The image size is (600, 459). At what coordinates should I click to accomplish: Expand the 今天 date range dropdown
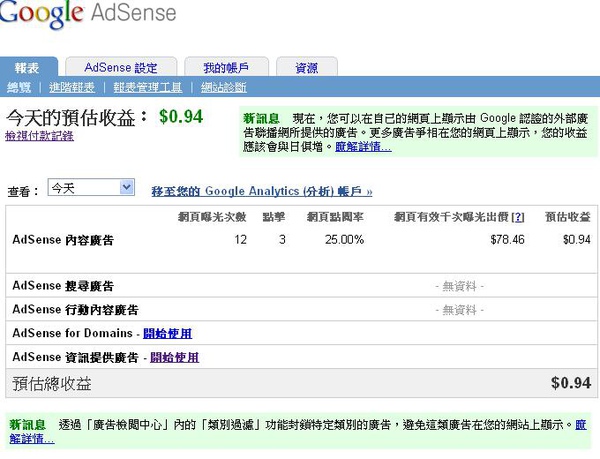(91, 187)
